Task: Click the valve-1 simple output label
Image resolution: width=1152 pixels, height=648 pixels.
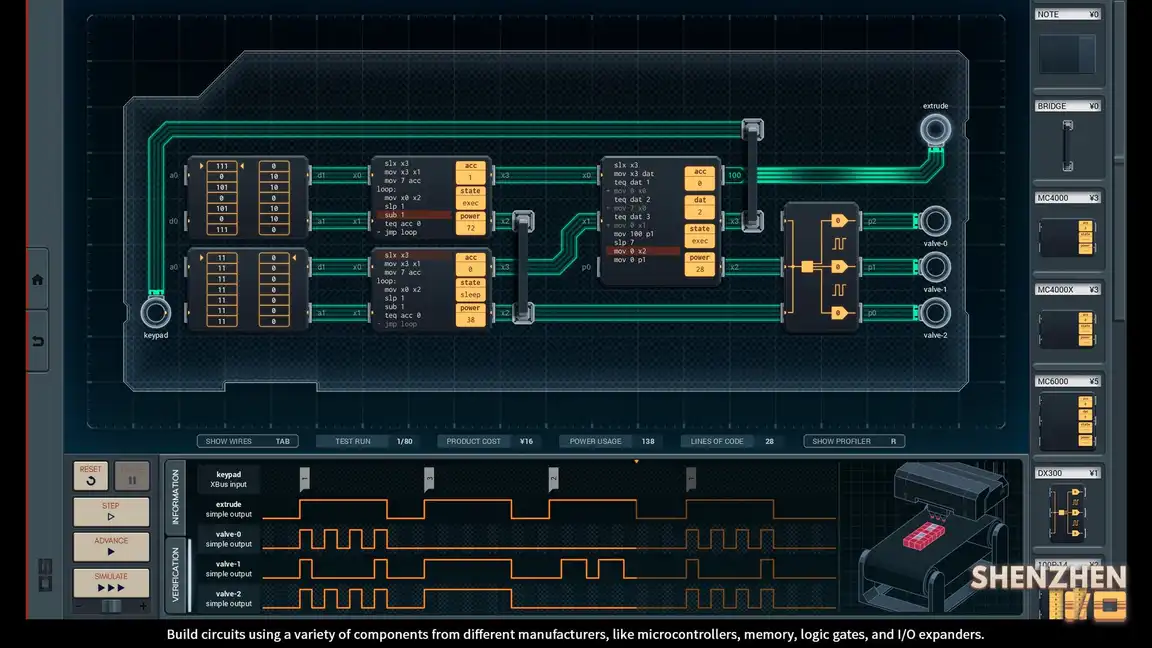Action: [228, 569]
